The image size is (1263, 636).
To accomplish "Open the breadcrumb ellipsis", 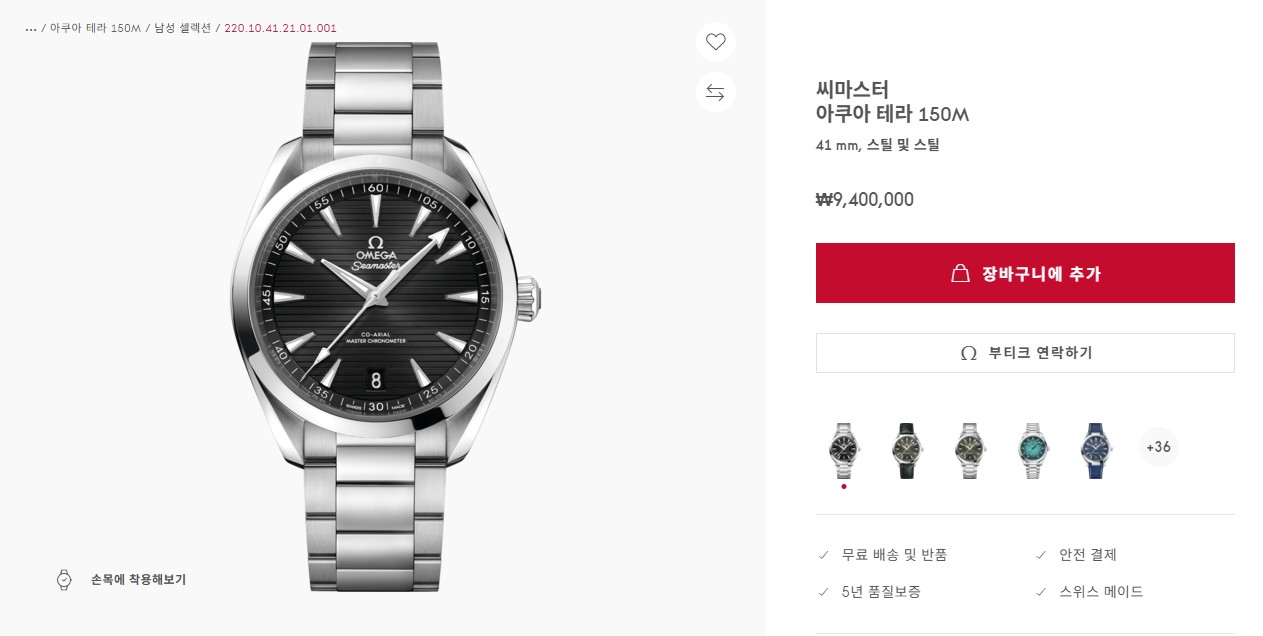I will (x=31, y=28).
